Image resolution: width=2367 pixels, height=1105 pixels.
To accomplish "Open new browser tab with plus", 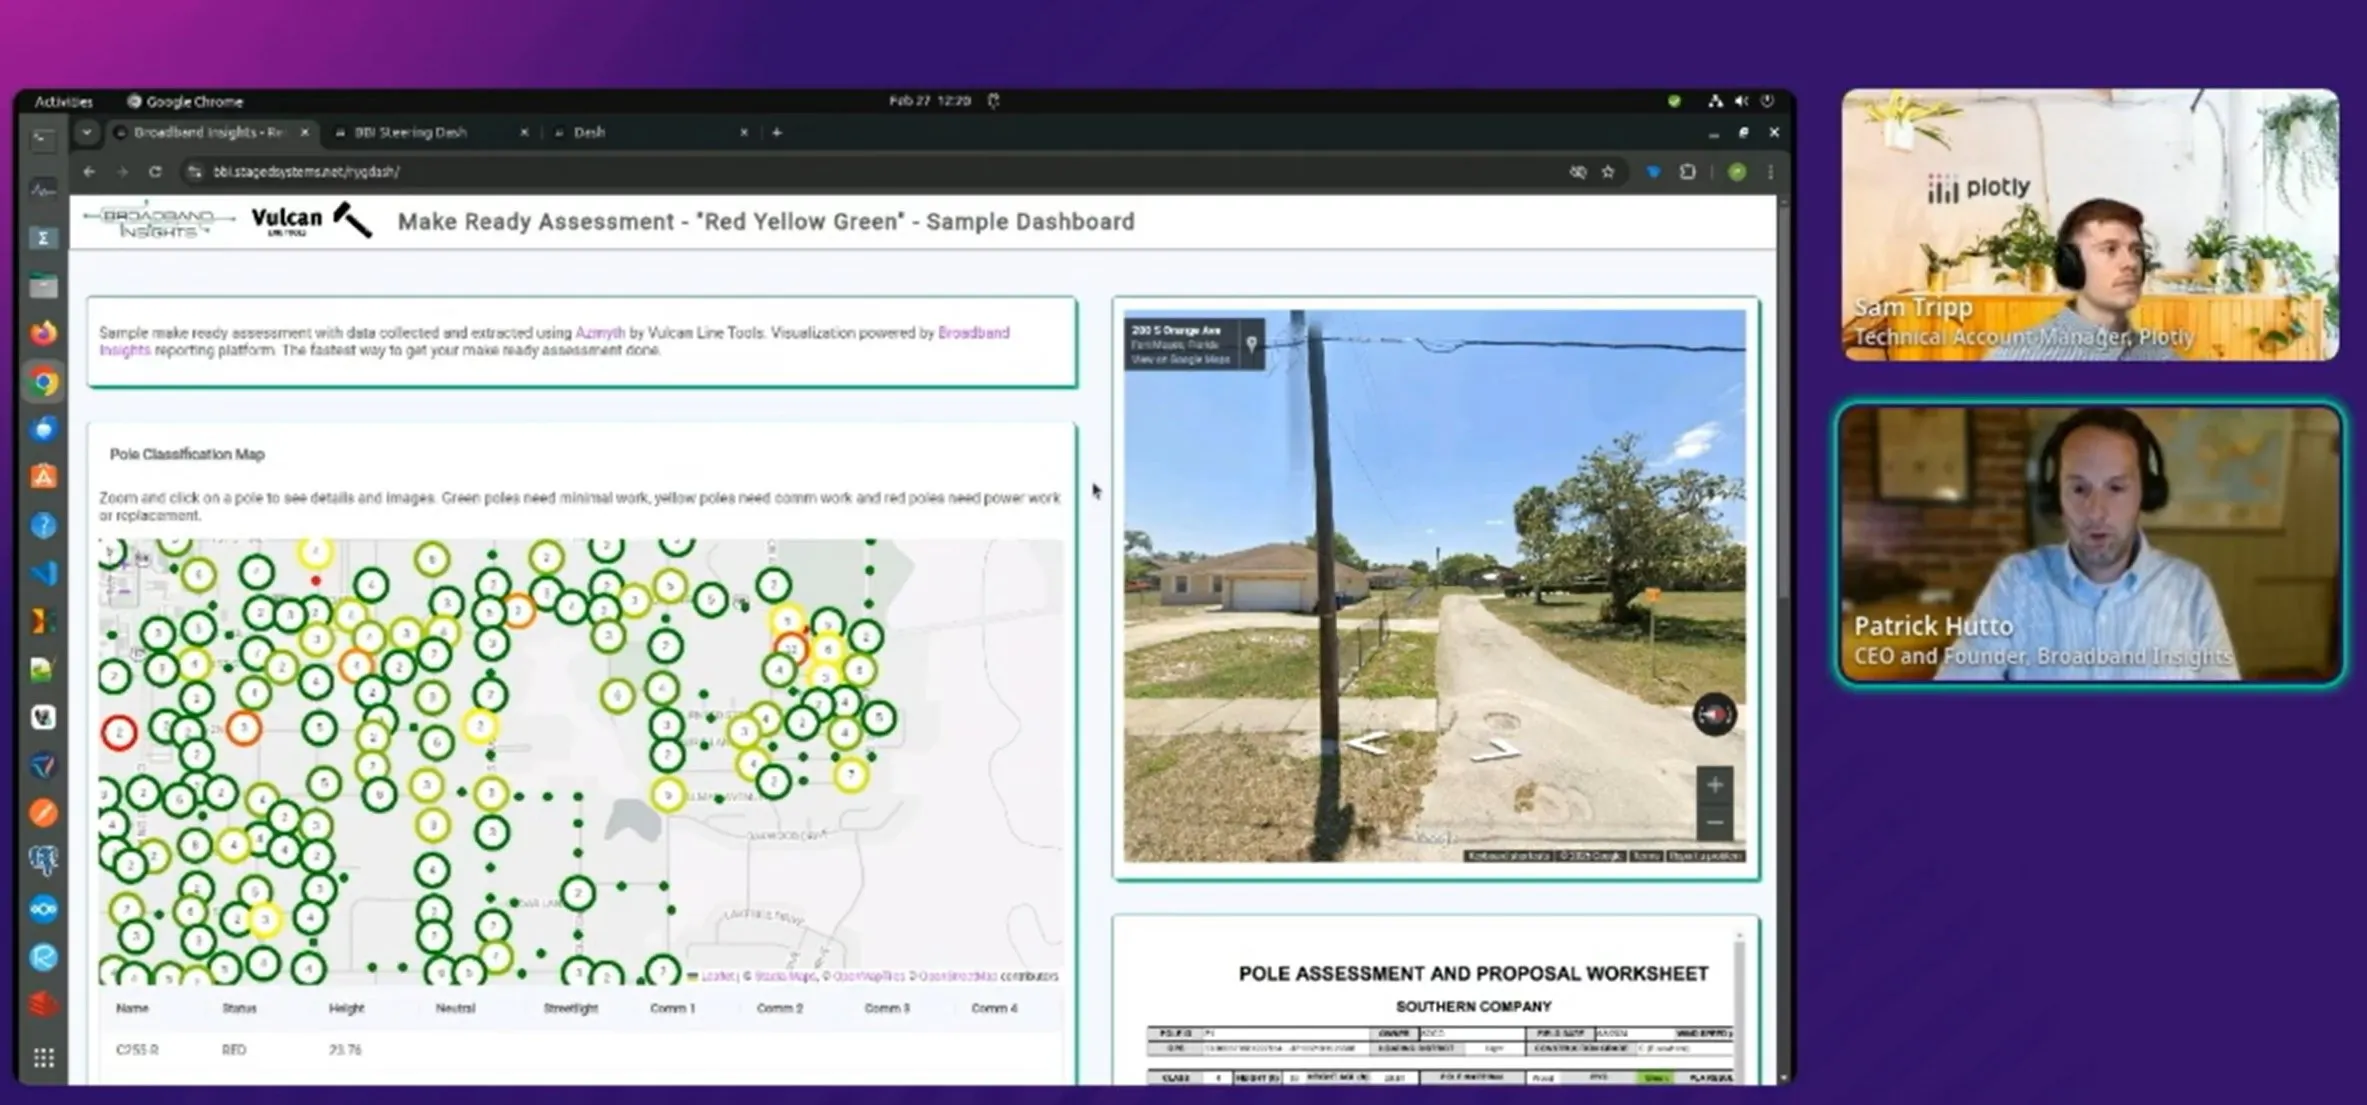I will coord(777,132).
